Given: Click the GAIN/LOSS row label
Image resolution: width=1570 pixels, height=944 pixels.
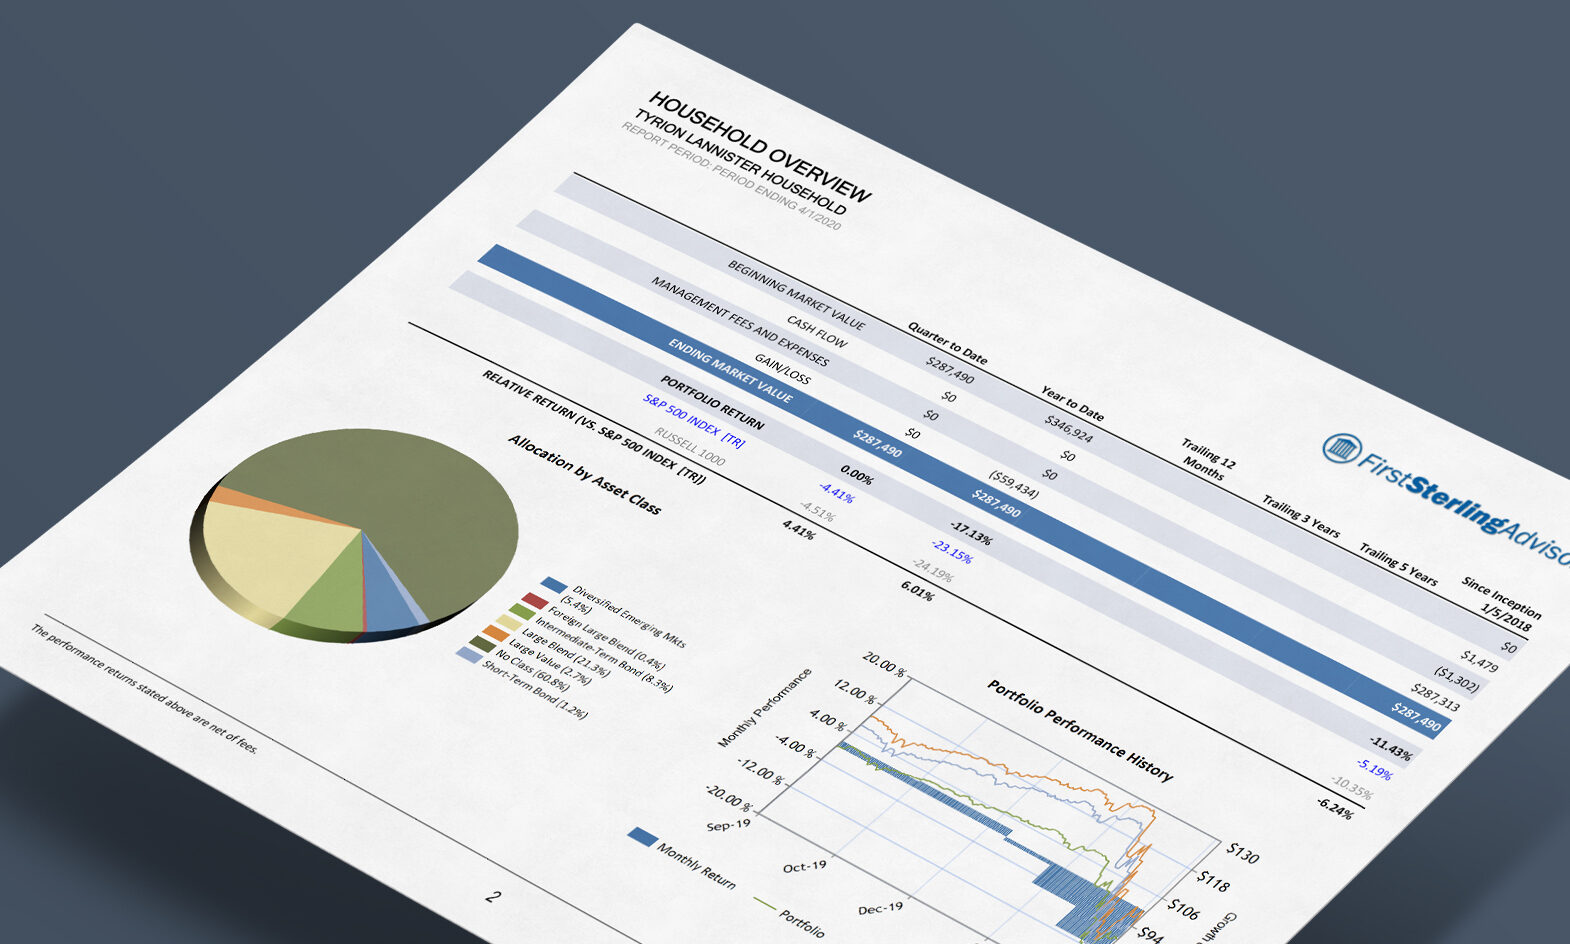Looking at the screenshot, I should tap(782, 369).
